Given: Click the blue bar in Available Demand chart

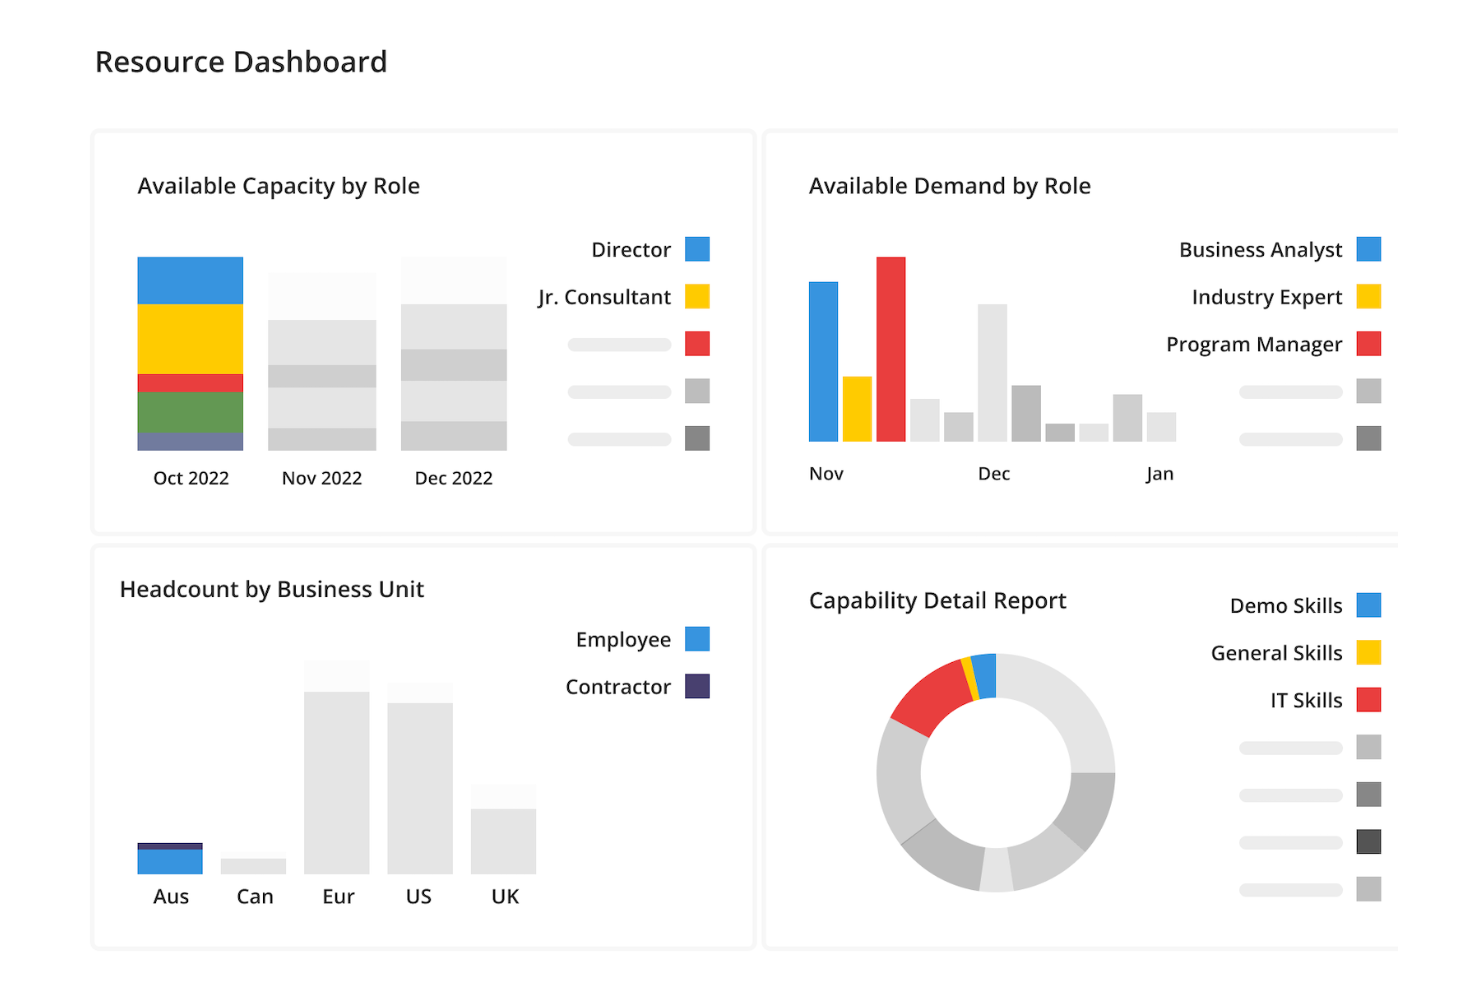Looking at the screenshot, I should [824, 362].
